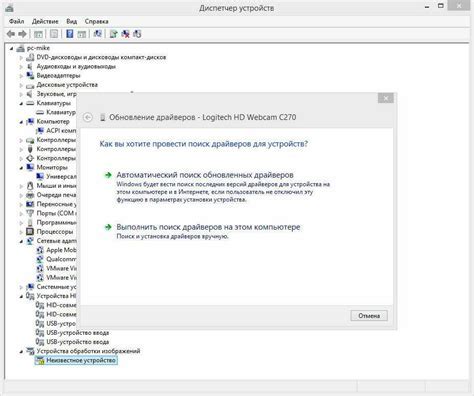474x396 pixels.
Task: Collapse Устройства обработки изображений category
Action: (x=21, y=351)
